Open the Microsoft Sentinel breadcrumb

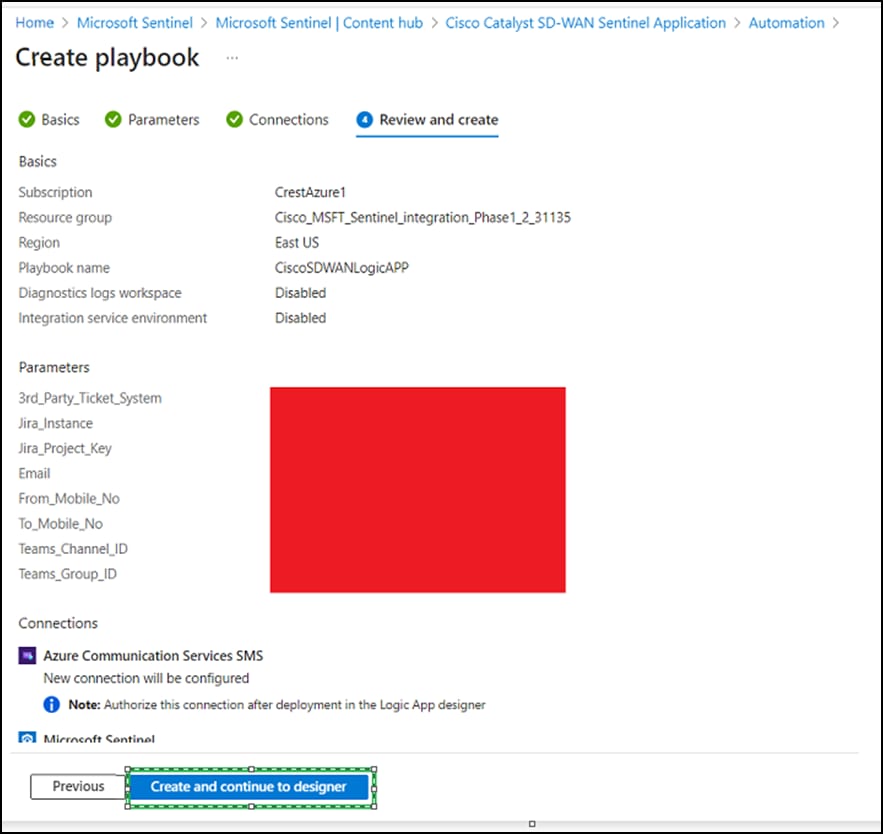[x=135, y=23]
